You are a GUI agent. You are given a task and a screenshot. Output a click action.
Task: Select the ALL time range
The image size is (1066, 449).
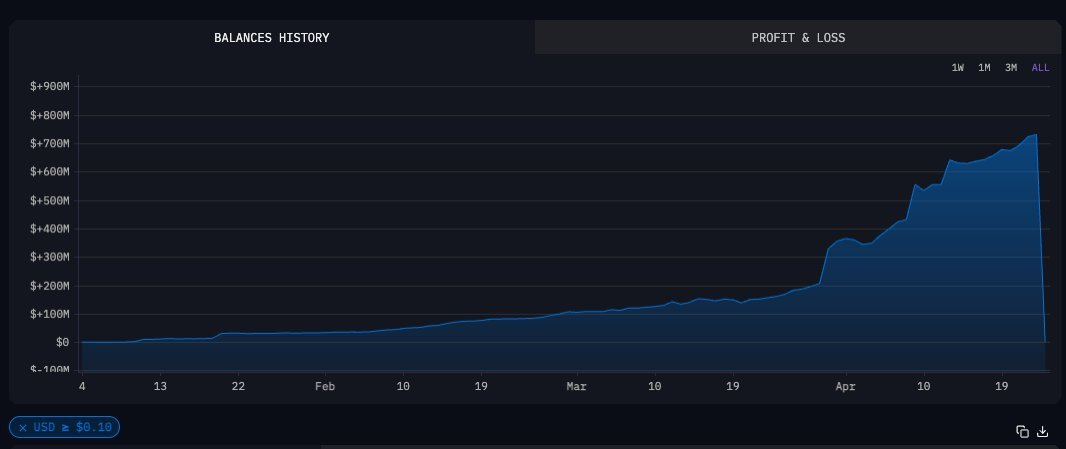pos(1040,67)
